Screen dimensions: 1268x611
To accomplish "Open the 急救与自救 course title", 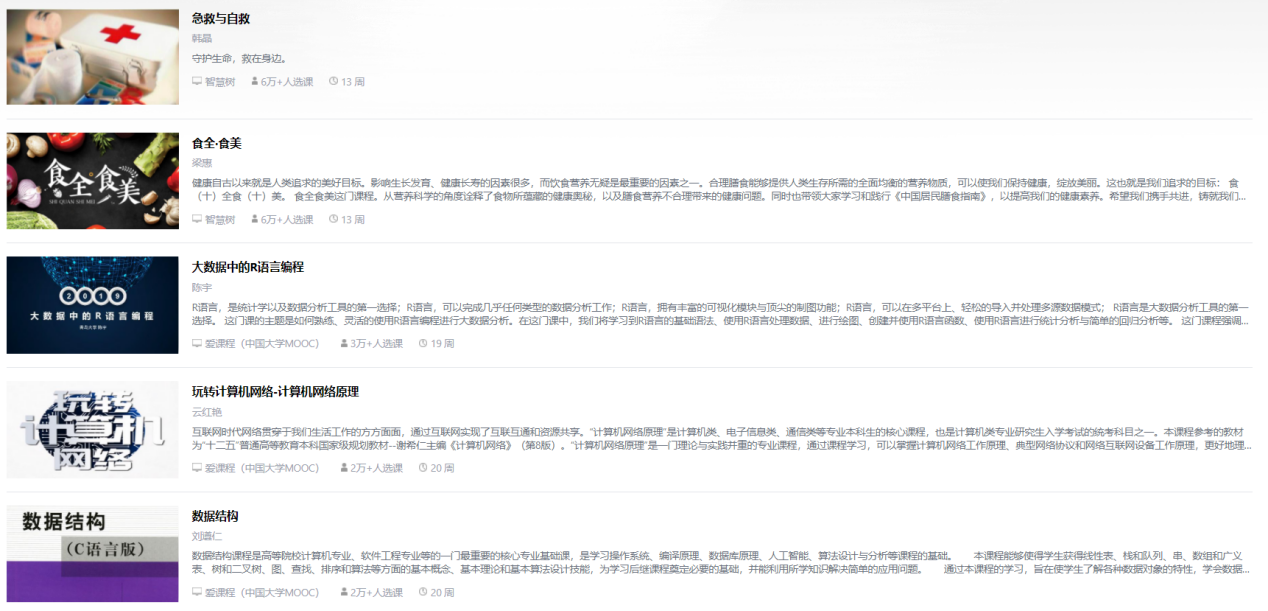I will [x=221, y=18].
